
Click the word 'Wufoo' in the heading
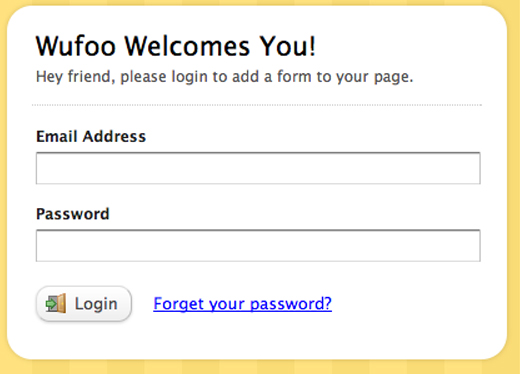pos(76,46)
